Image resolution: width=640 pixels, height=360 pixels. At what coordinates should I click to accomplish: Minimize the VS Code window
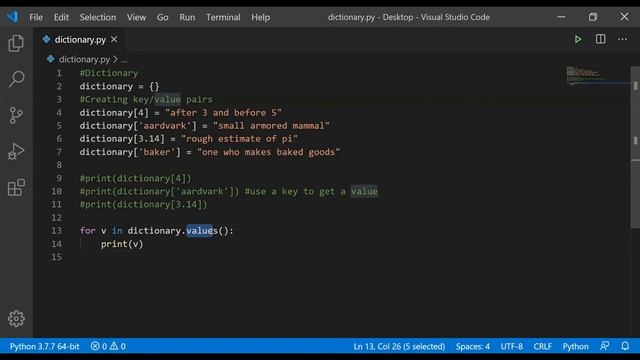pos(561,17)
